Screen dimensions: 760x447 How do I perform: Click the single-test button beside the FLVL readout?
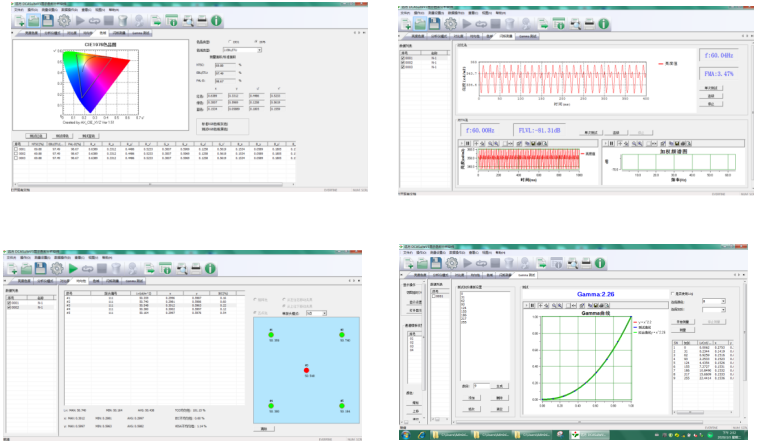590,132
